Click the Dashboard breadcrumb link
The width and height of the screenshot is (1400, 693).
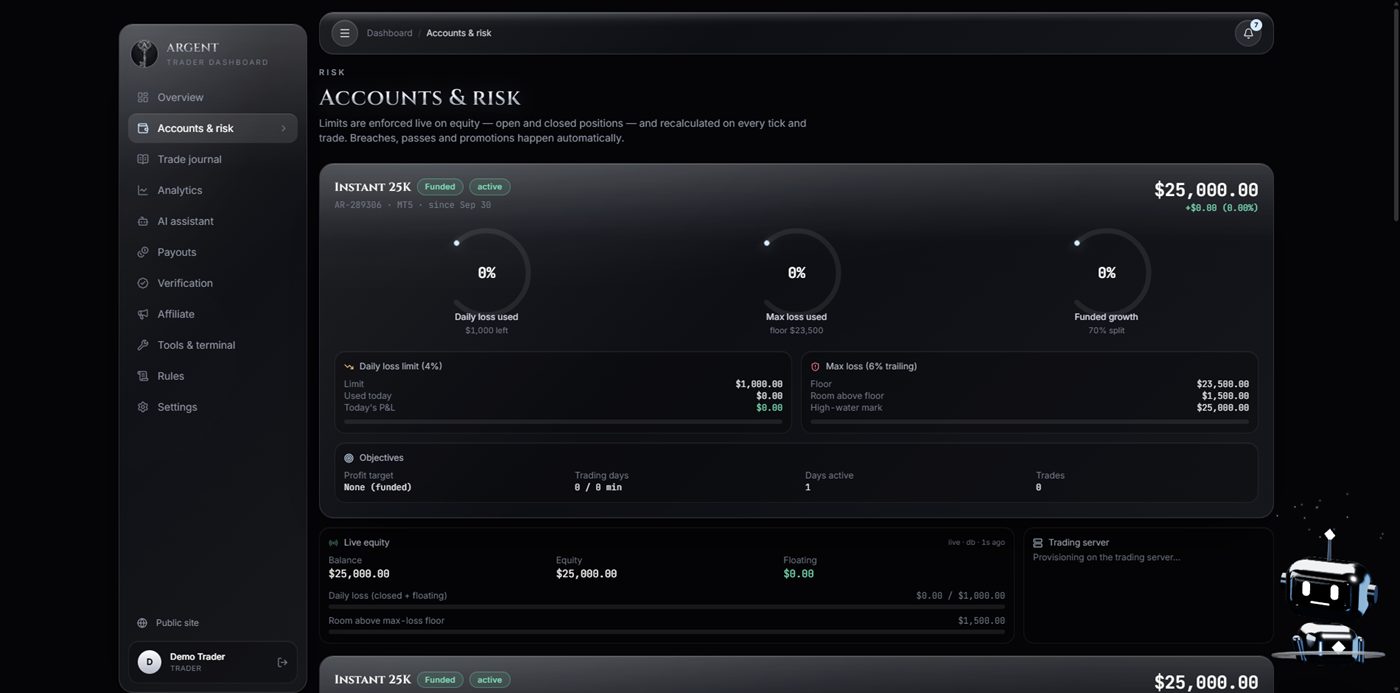point(389,33)
